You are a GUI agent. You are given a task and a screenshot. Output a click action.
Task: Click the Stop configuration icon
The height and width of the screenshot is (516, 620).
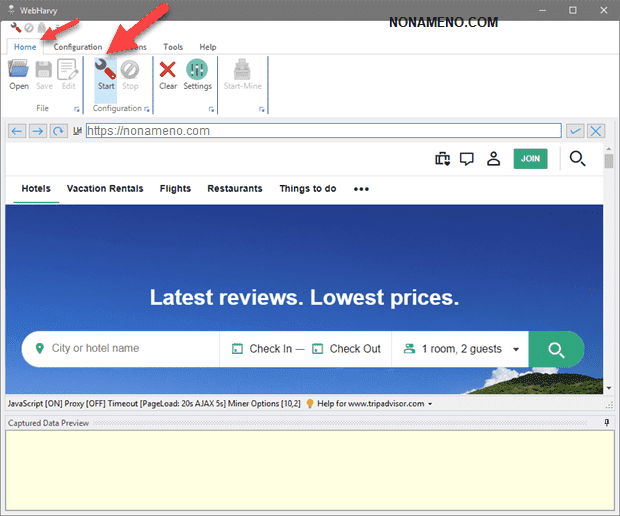coord(130,70)
